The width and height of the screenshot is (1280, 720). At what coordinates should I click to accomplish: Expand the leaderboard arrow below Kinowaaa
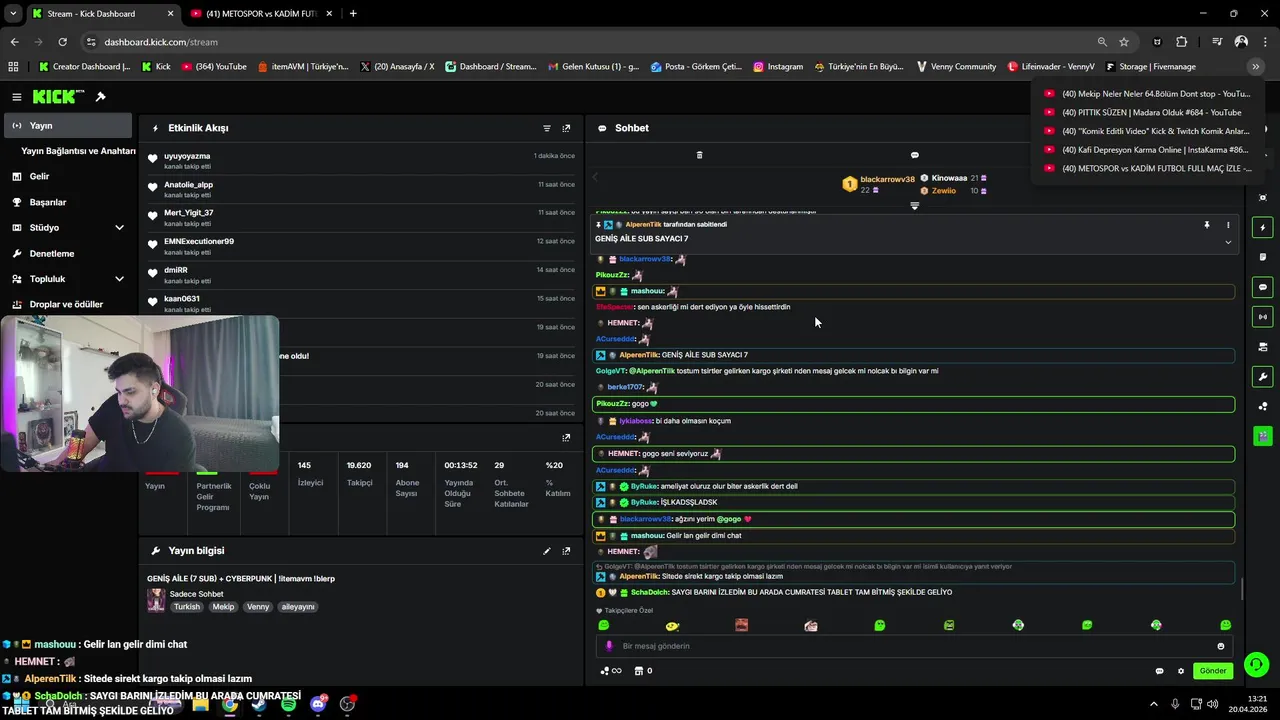(914, 206)
